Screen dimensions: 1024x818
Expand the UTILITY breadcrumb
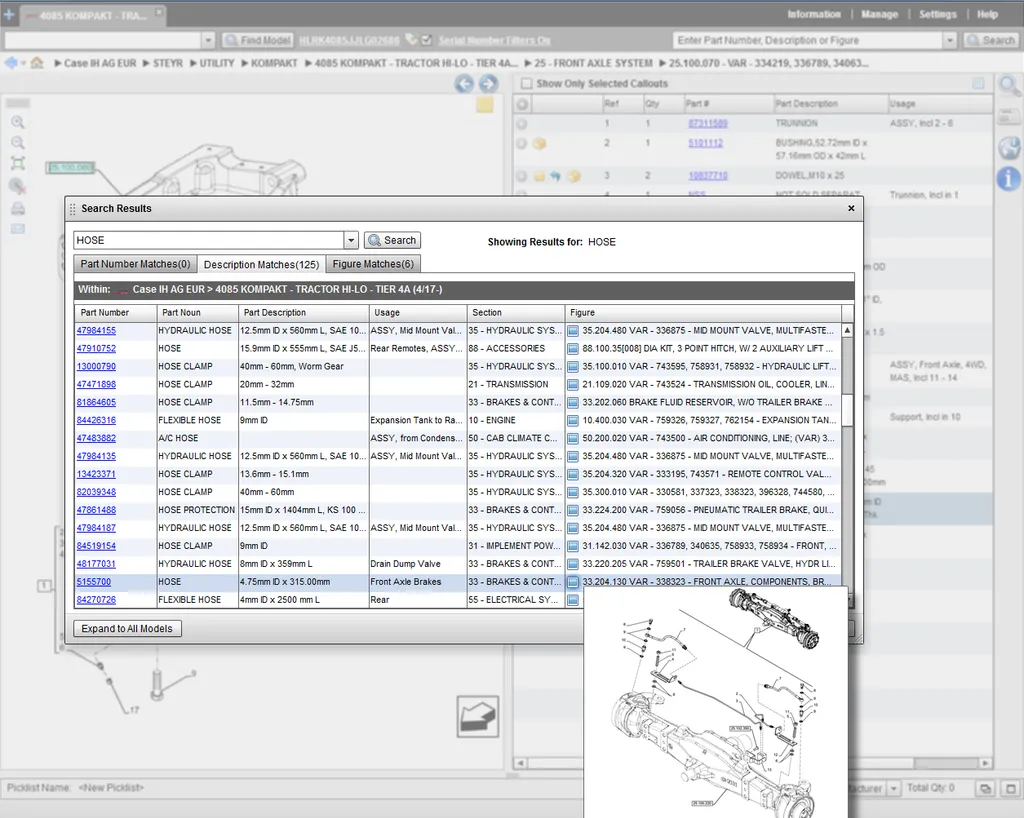click(193, 63)
